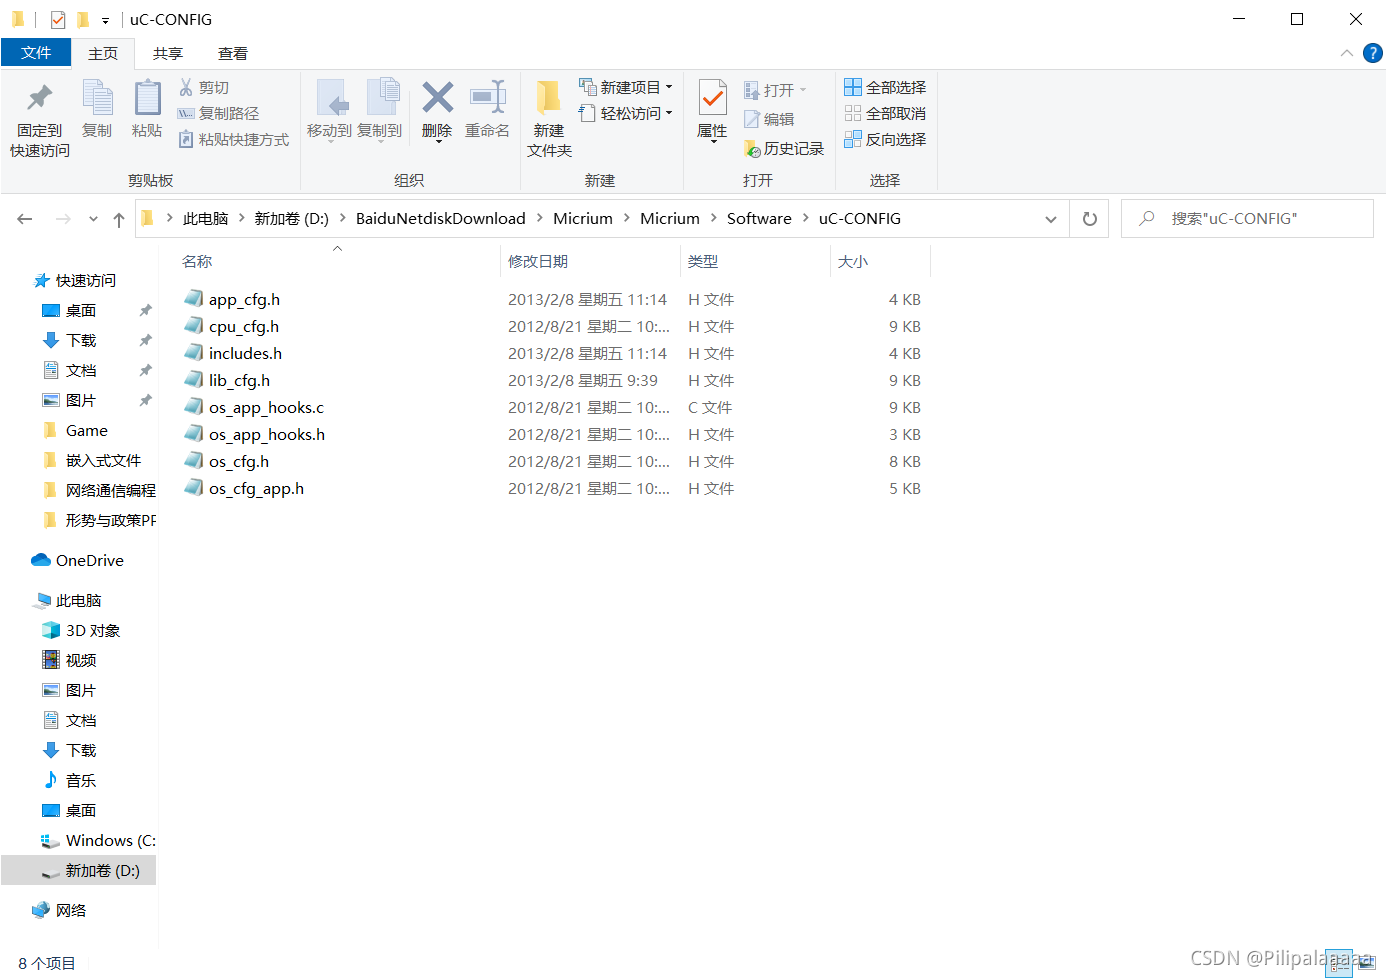Open History (历史记录)
This screenshot has width=1387, height=979.
tap(784, 149)
